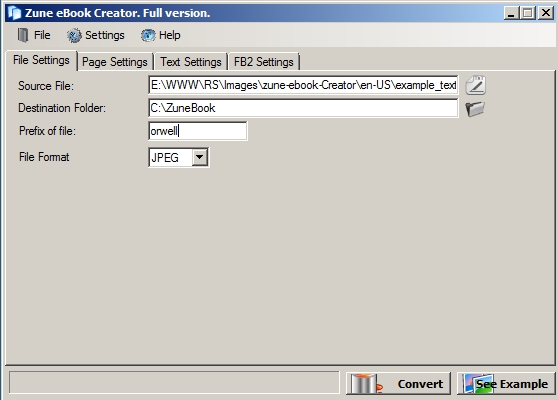The height and width of the screenshot is (400, 558).
Task: Switch to the Text Settings tab
Action: click(191, 62)
